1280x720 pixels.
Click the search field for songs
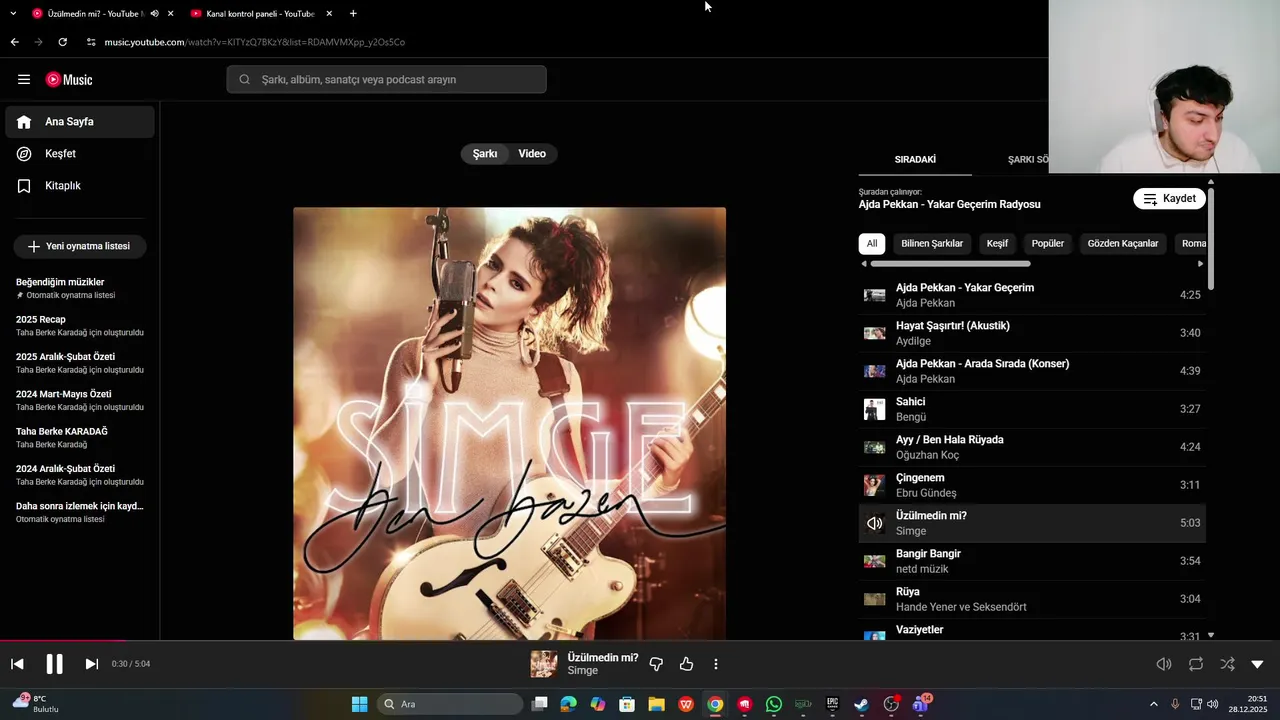click(386, 79)
